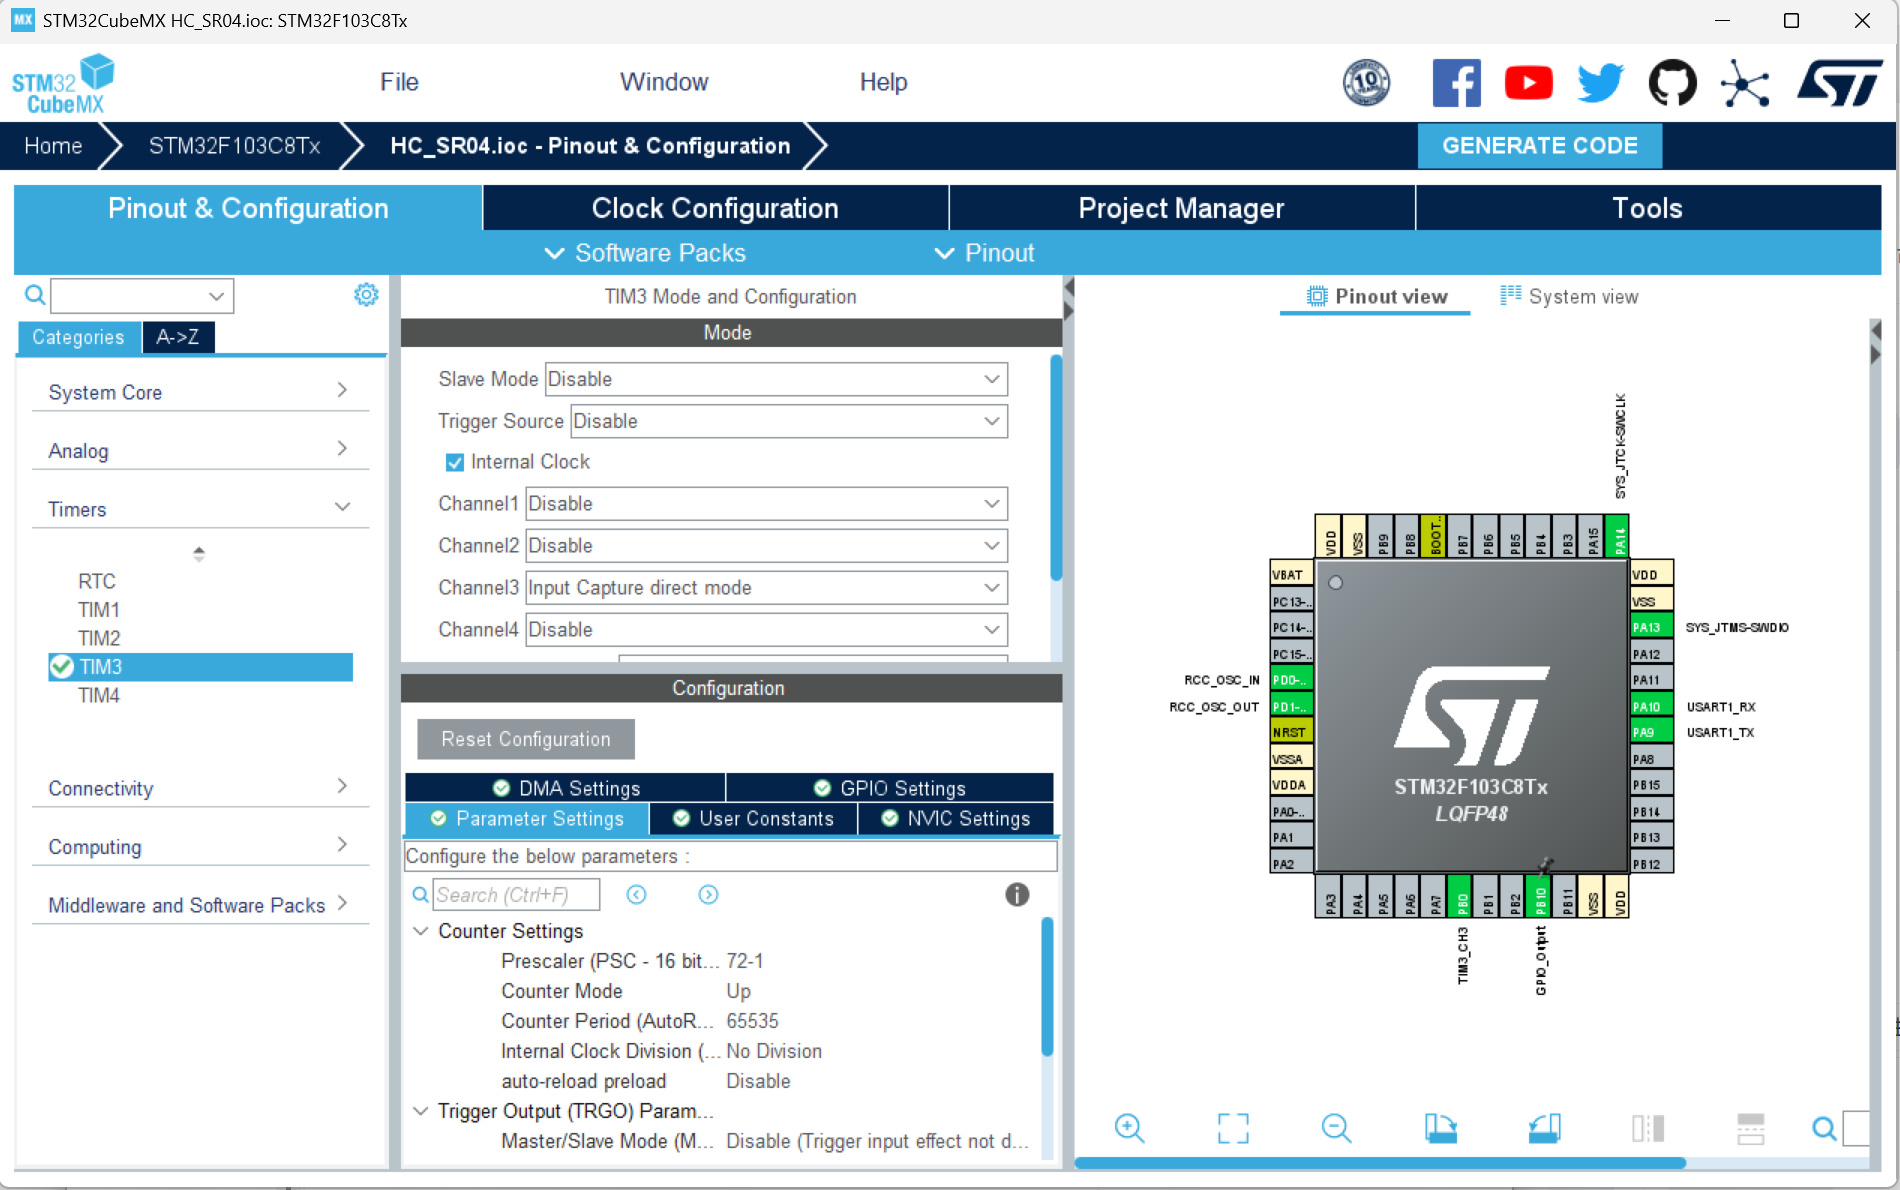1900x1190 pixels.
Task: Open the ST Facebook page icon
Action: pyautogui.click(x=1456, y=83)
